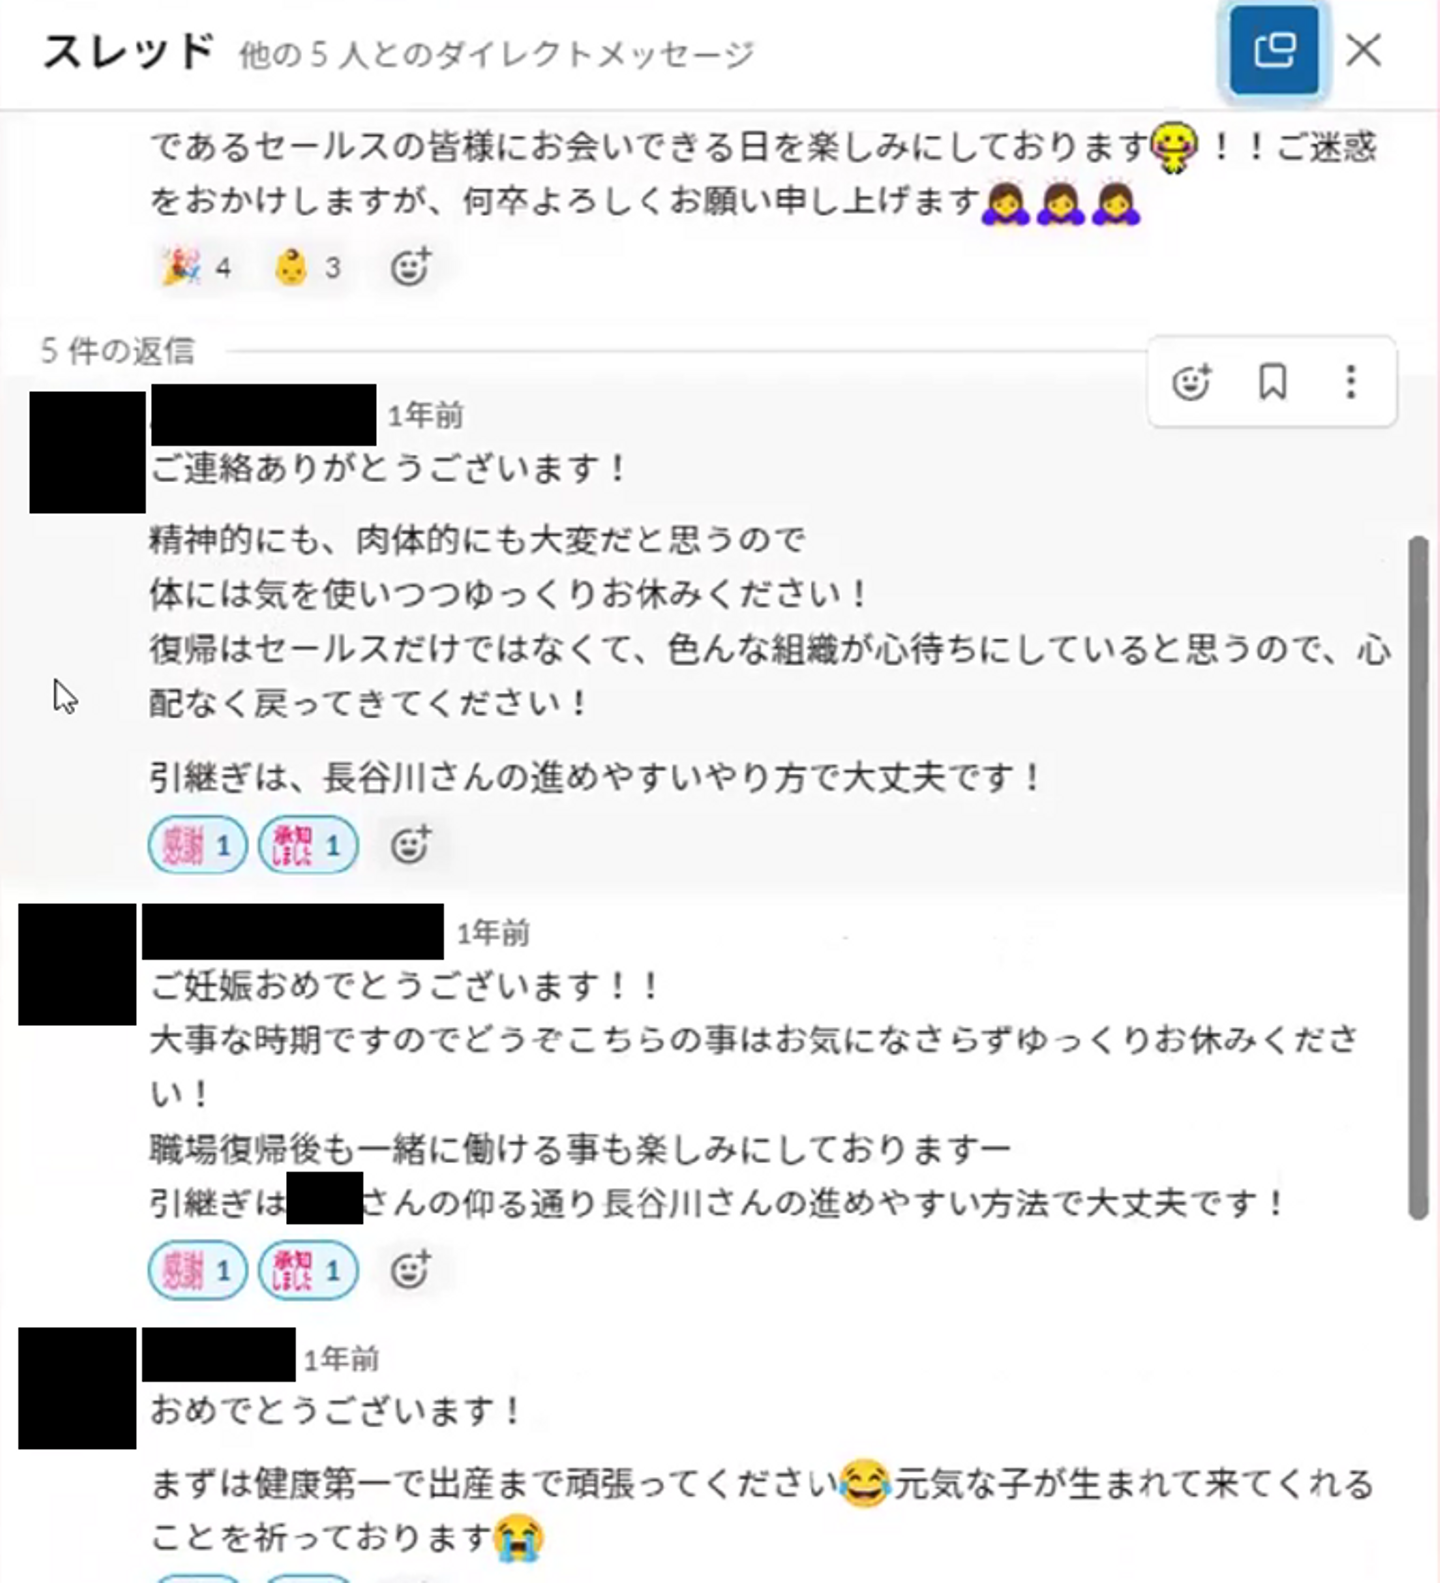Toggle 感謝 reaction on the first reply
Image resolution: width=1440 pixels, height=1583 pixels.
pos(197,846)
